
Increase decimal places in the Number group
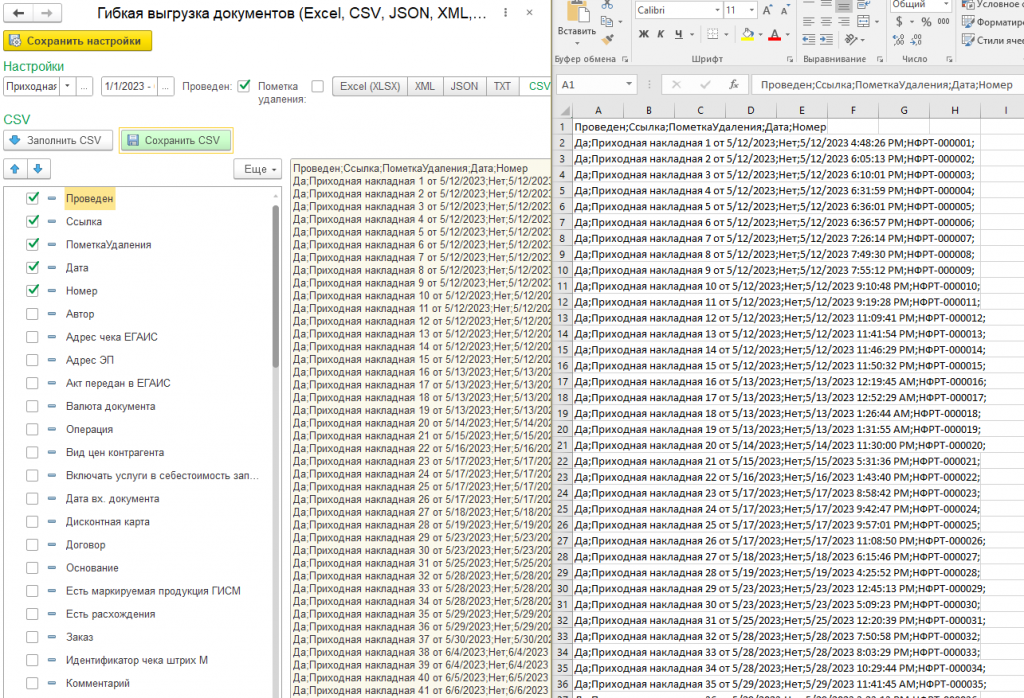coord(899,40)
